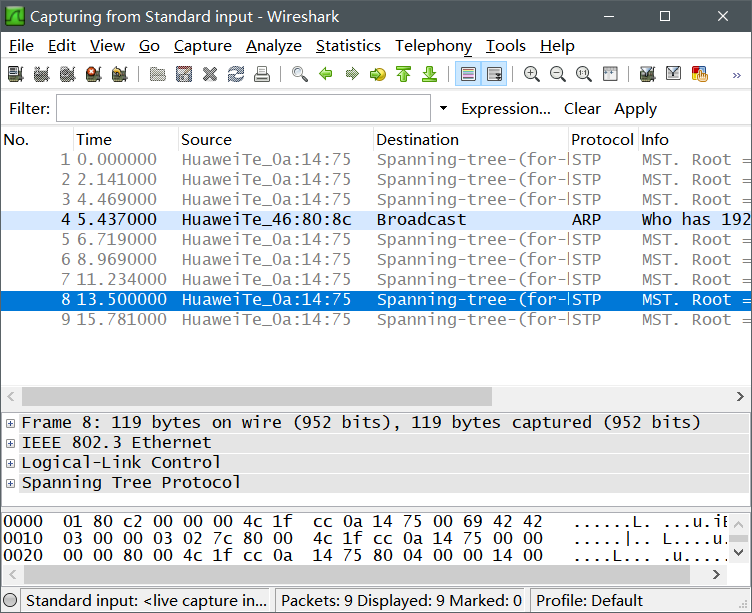Sort by the Info column header
This screenshot has height=613, width=752.
click(x=694, y=140)
